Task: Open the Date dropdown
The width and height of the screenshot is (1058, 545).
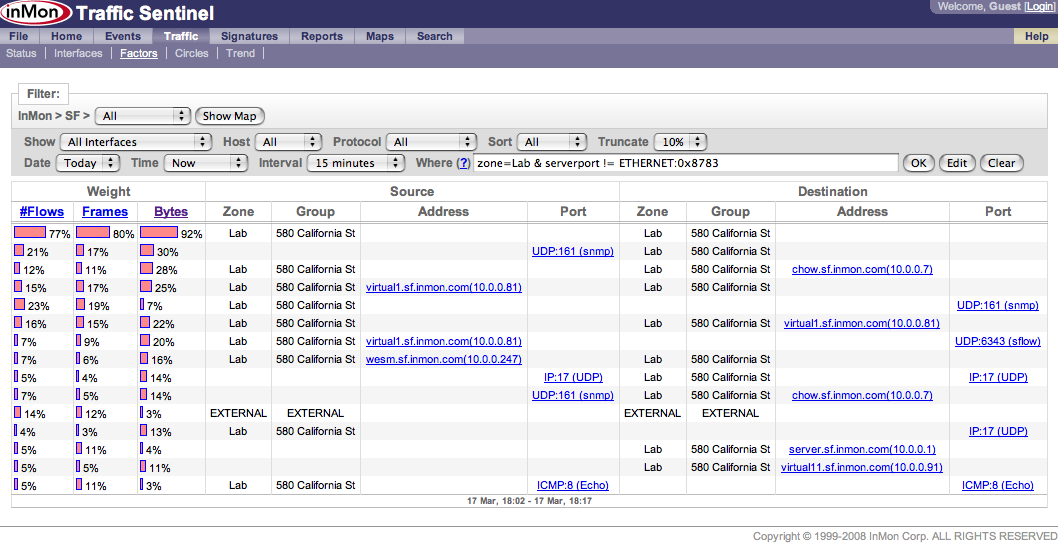Action: (x=88, y=163)
